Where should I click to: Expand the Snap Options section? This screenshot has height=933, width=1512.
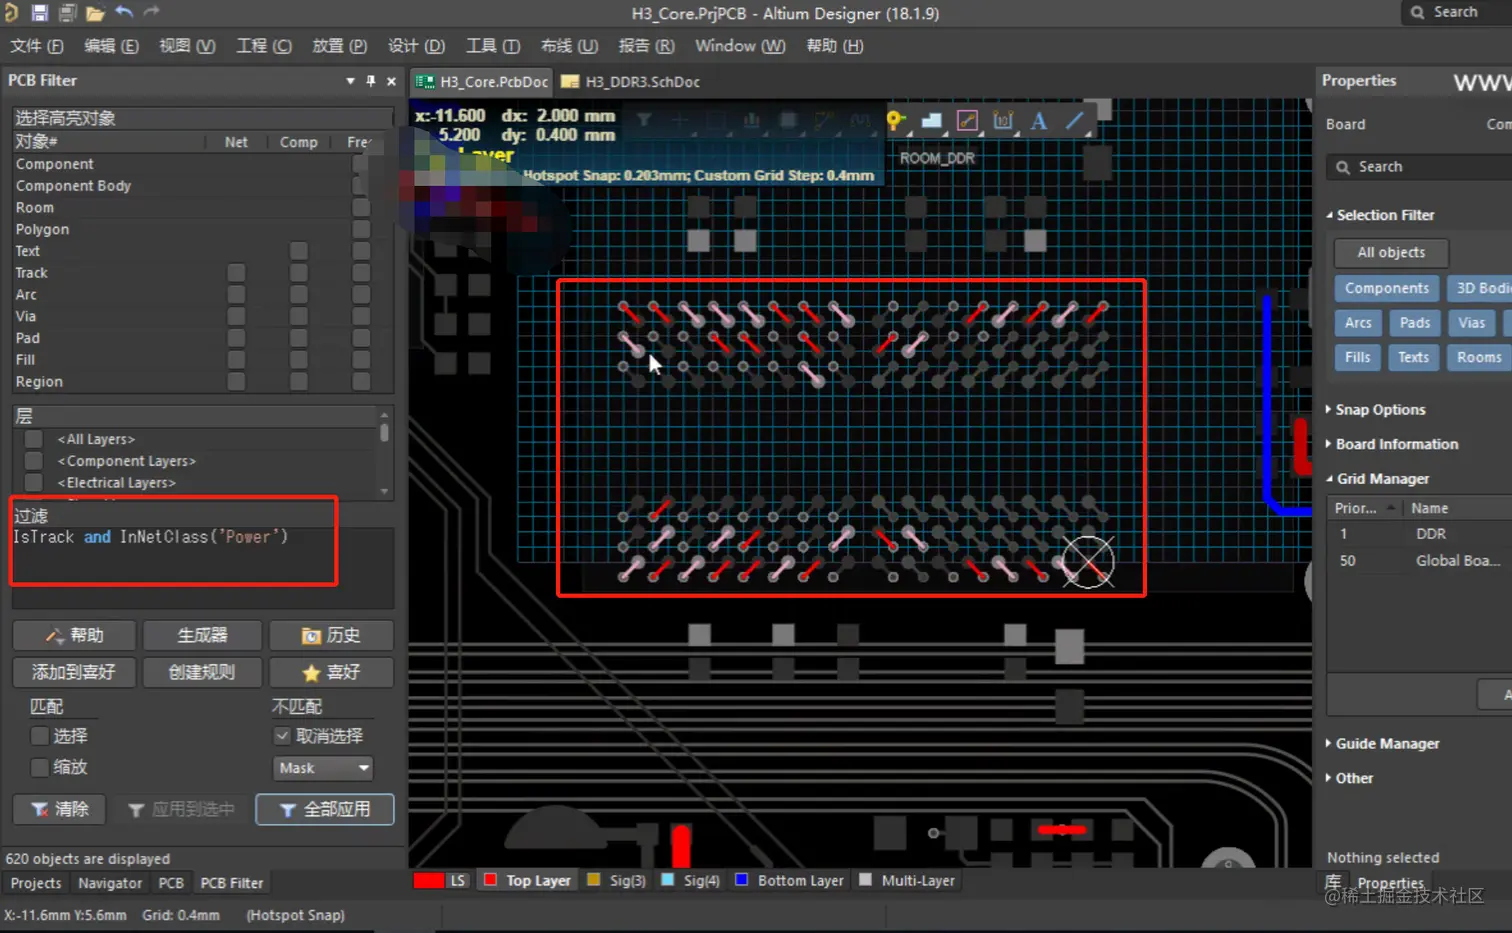tap(1329, 409)
